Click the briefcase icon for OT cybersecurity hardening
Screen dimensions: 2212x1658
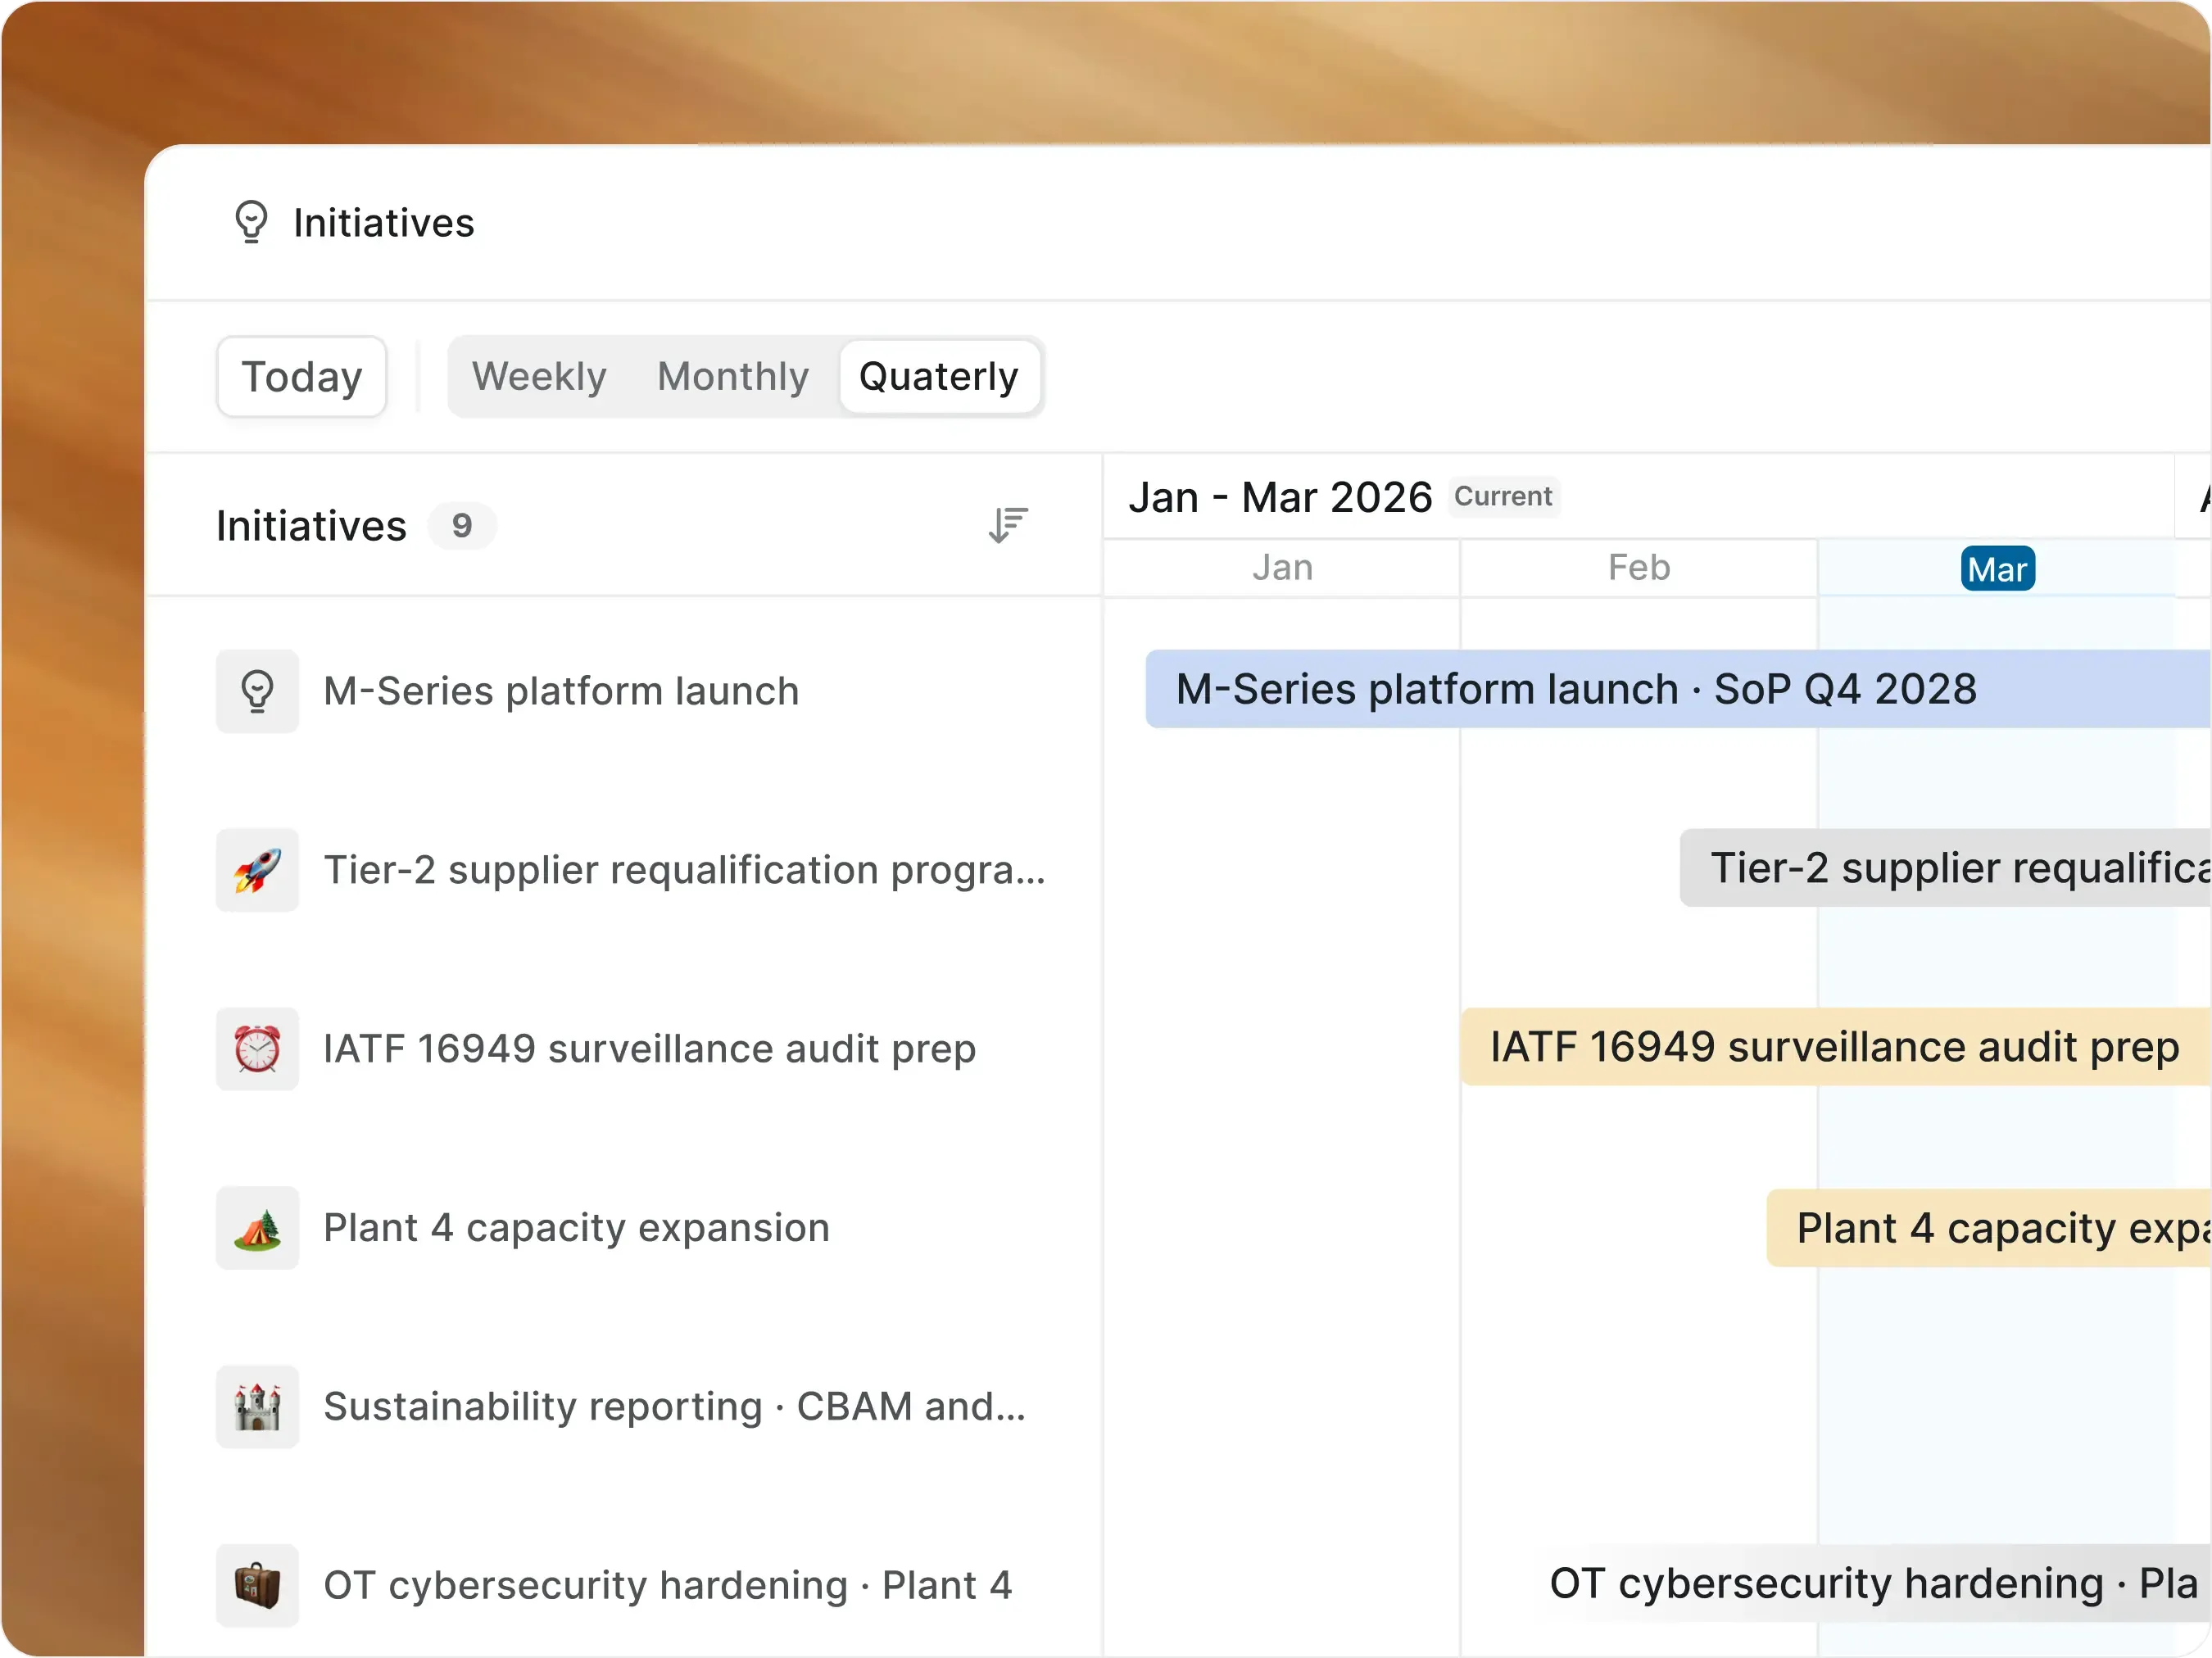click(257, 1586)
